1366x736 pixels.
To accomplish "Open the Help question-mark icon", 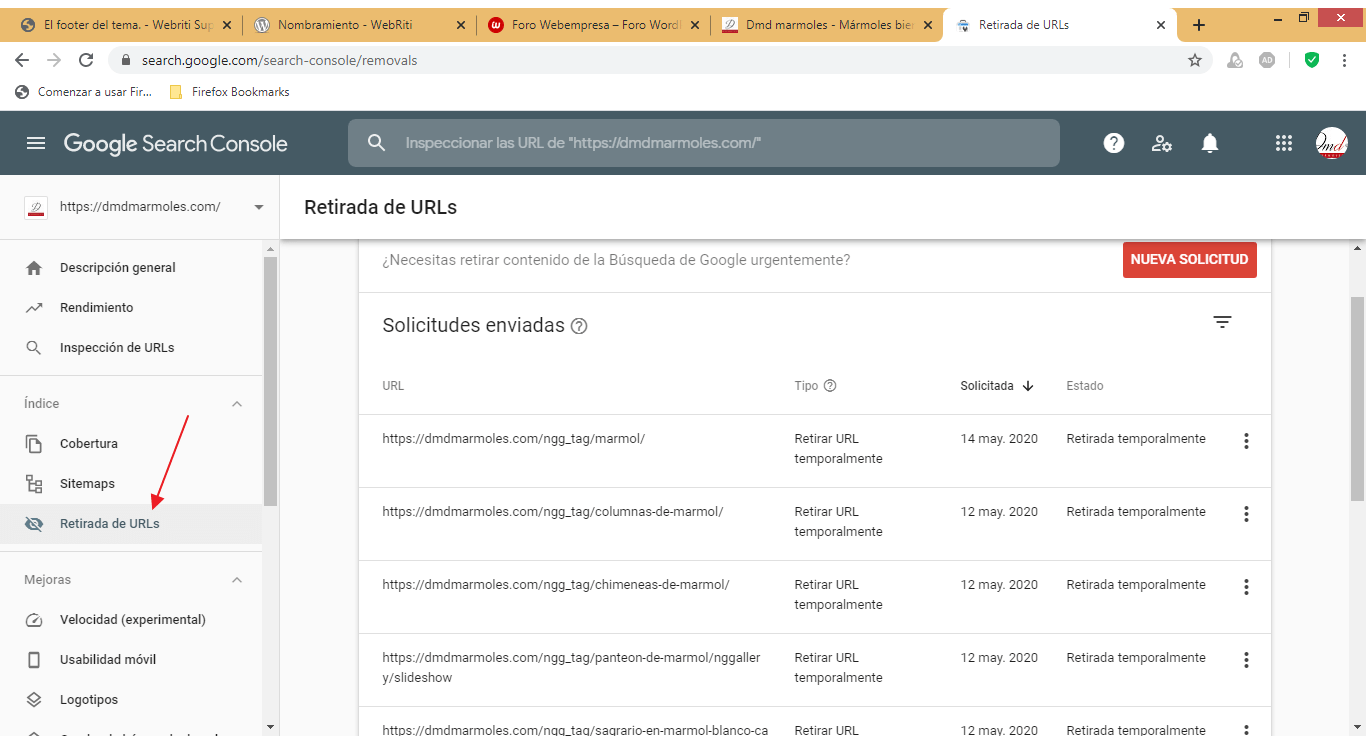I will [x=1114, y=143].
